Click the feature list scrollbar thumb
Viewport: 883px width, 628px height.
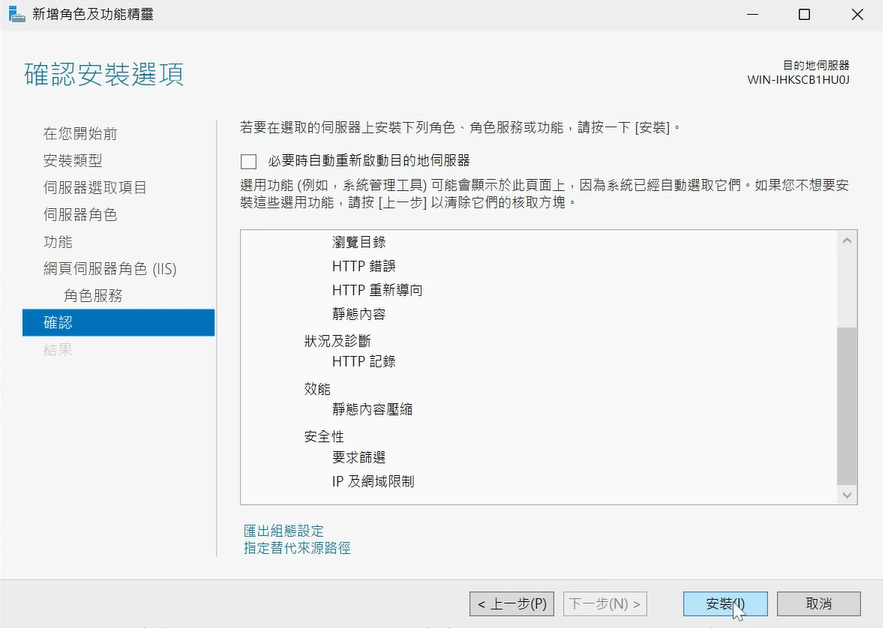(x=847, y=406)
